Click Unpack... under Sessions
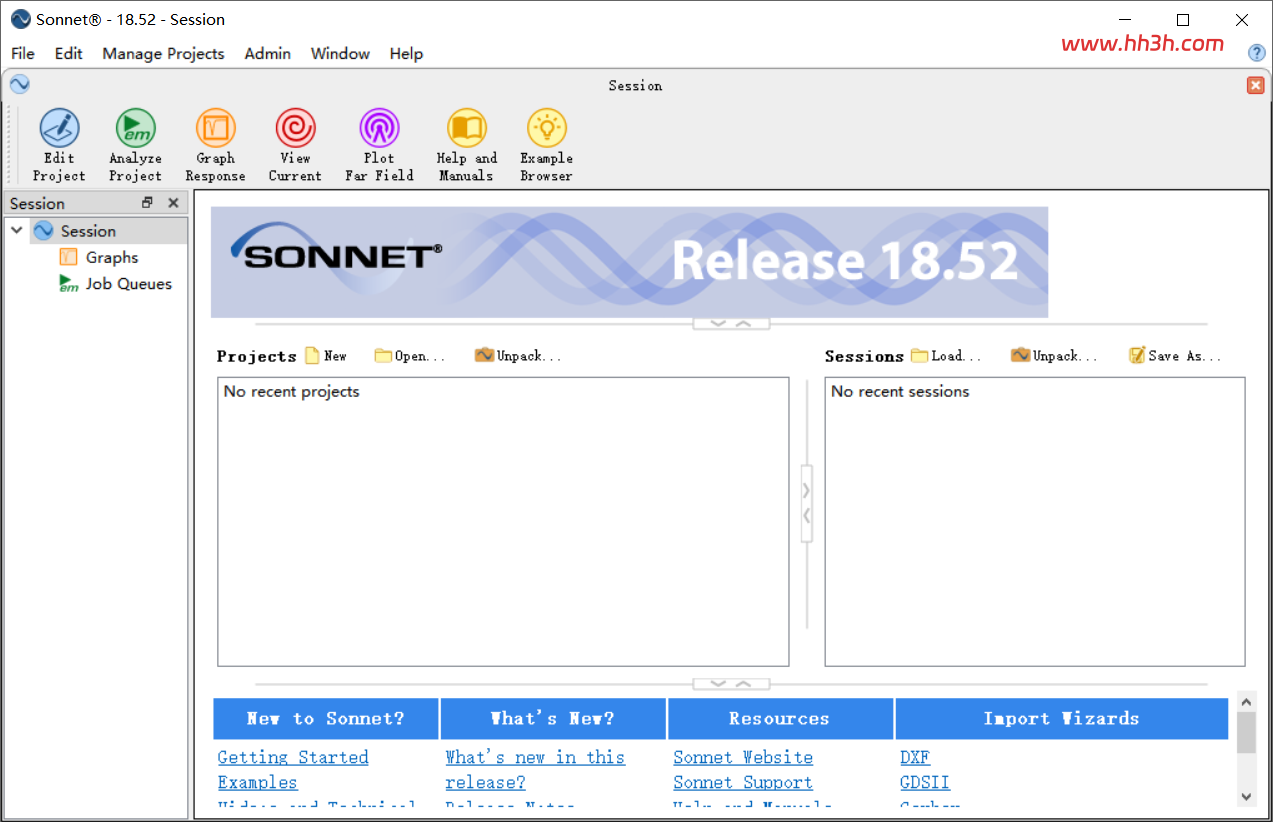 [x=1054, y=356]
